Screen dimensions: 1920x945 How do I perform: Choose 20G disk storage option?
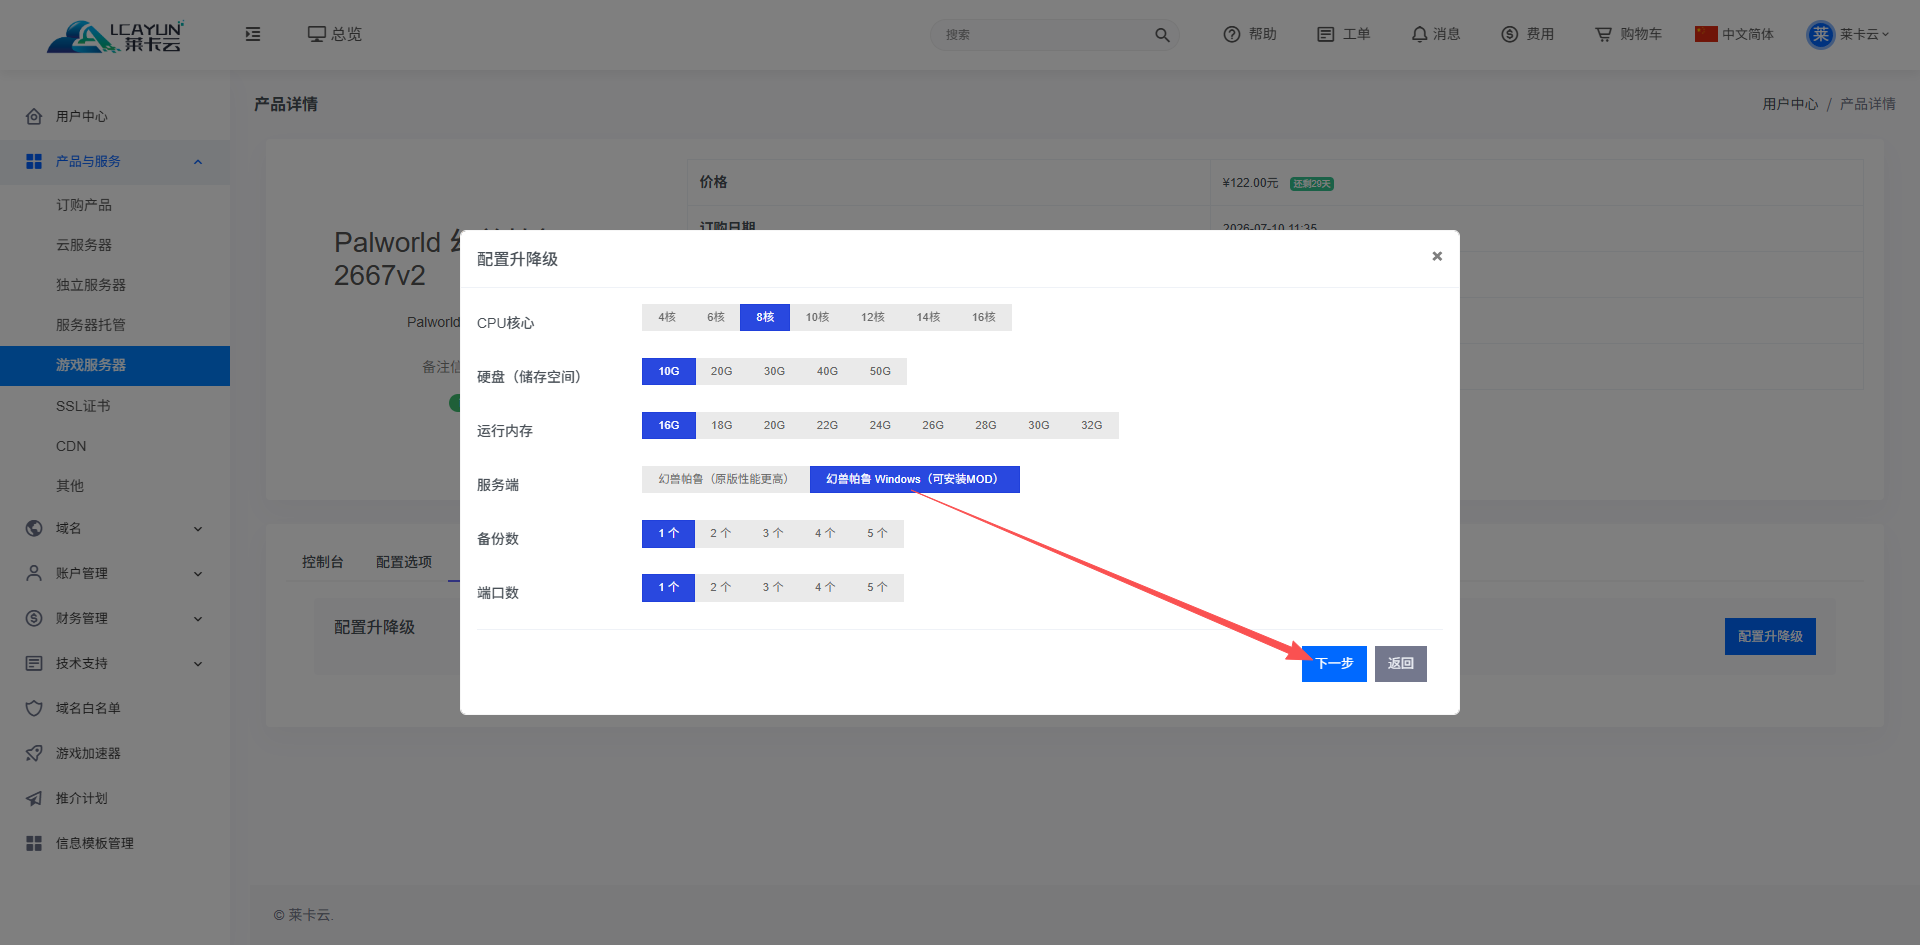(x=721, y=371)
